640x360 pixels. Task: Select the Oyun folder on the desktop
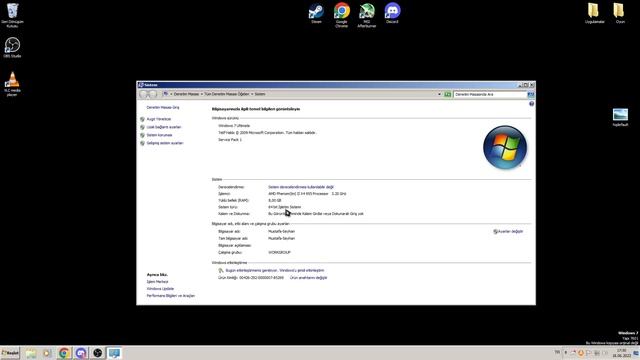pos(620,13)
